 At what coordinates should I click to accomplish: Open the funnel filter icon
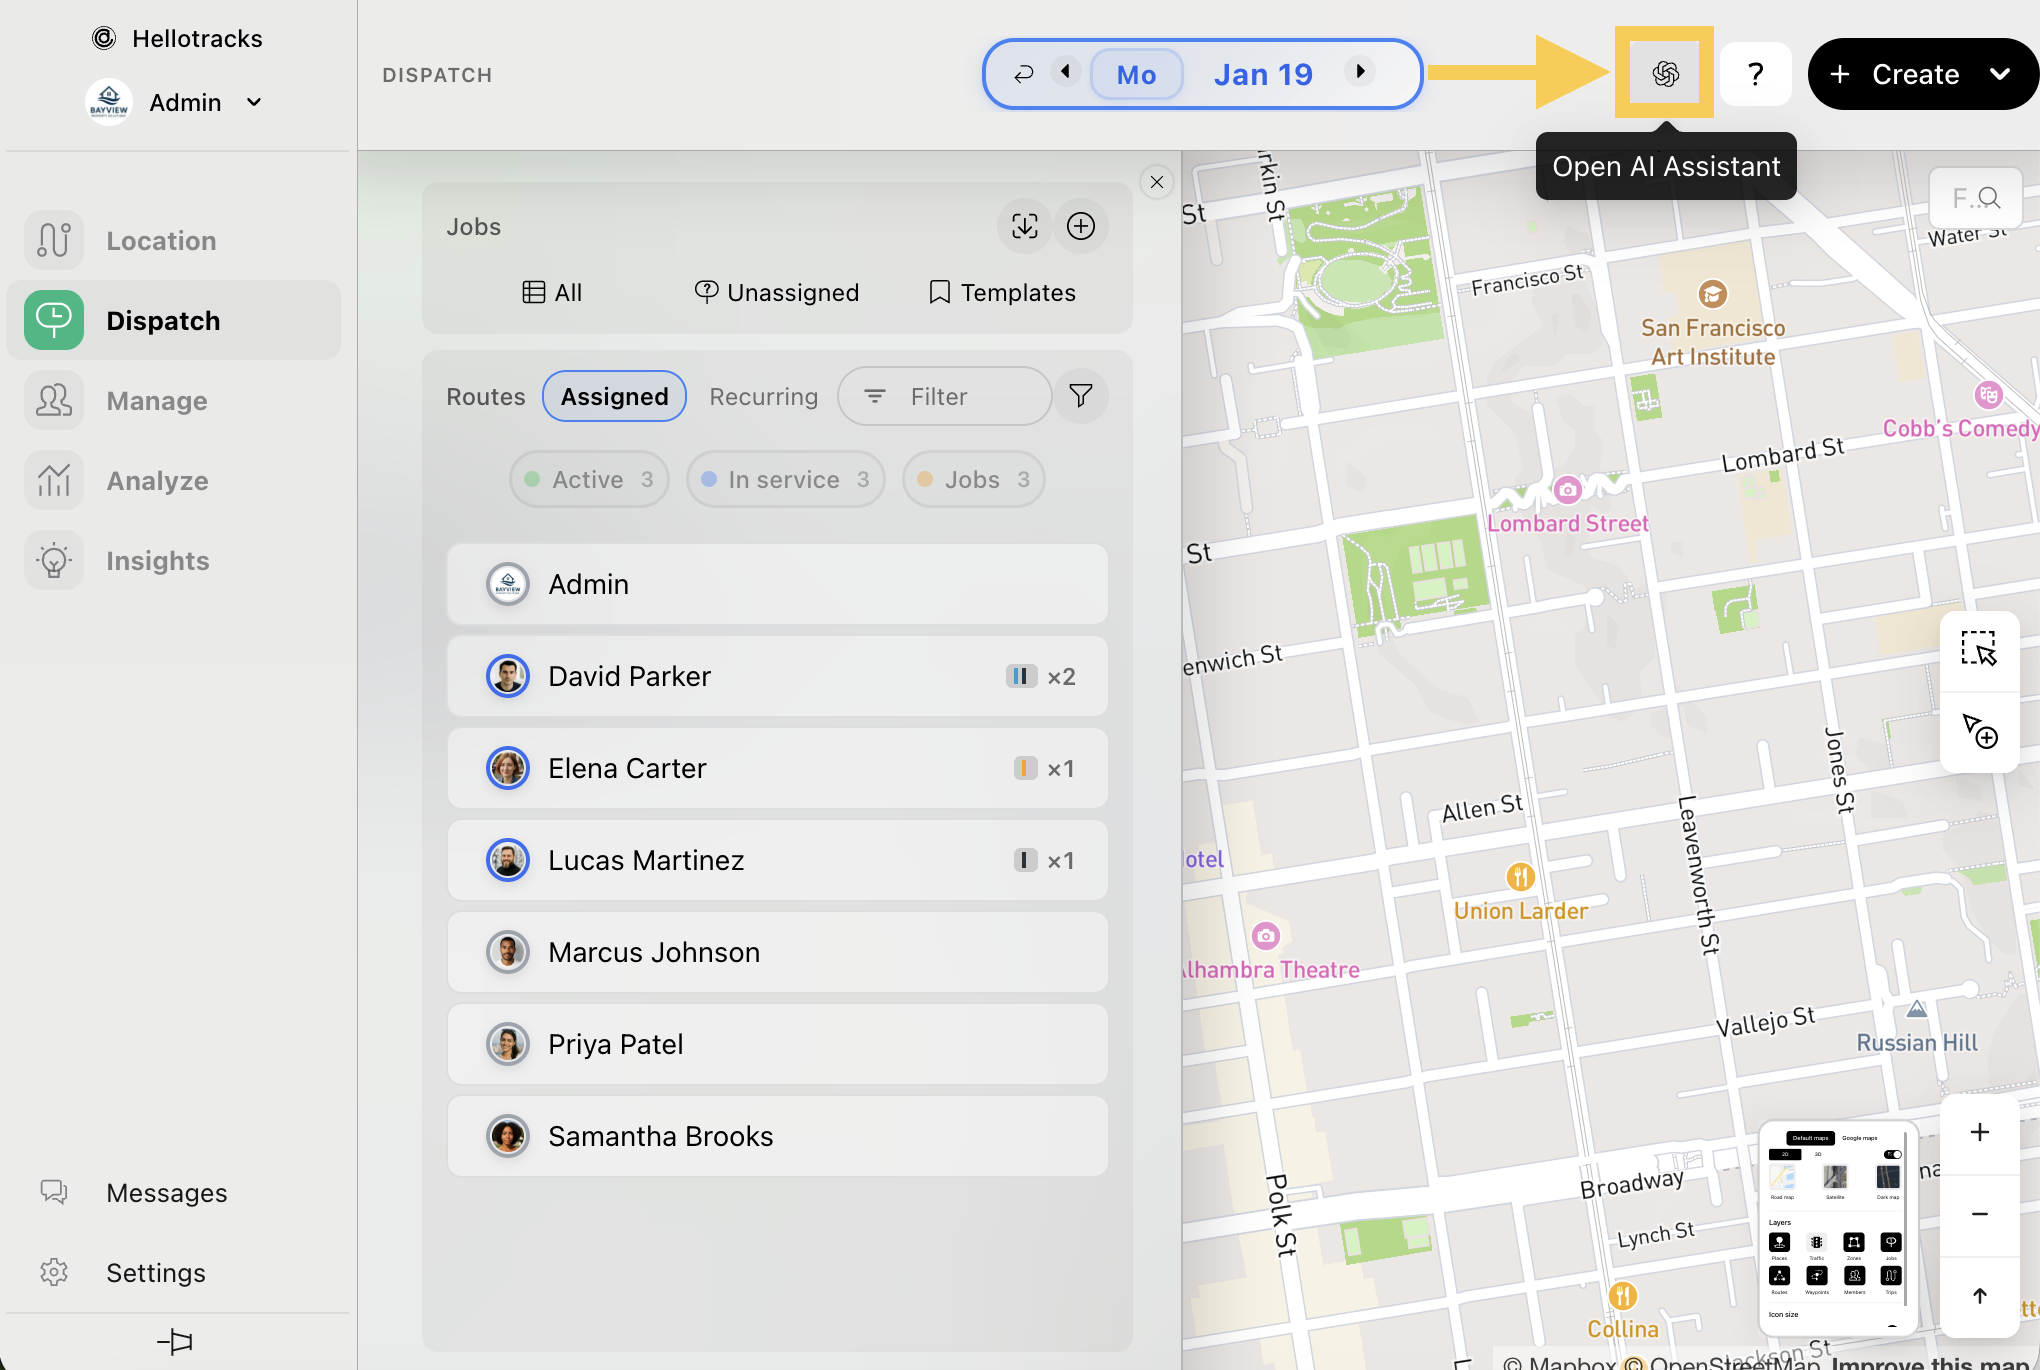coord(1080,396)
